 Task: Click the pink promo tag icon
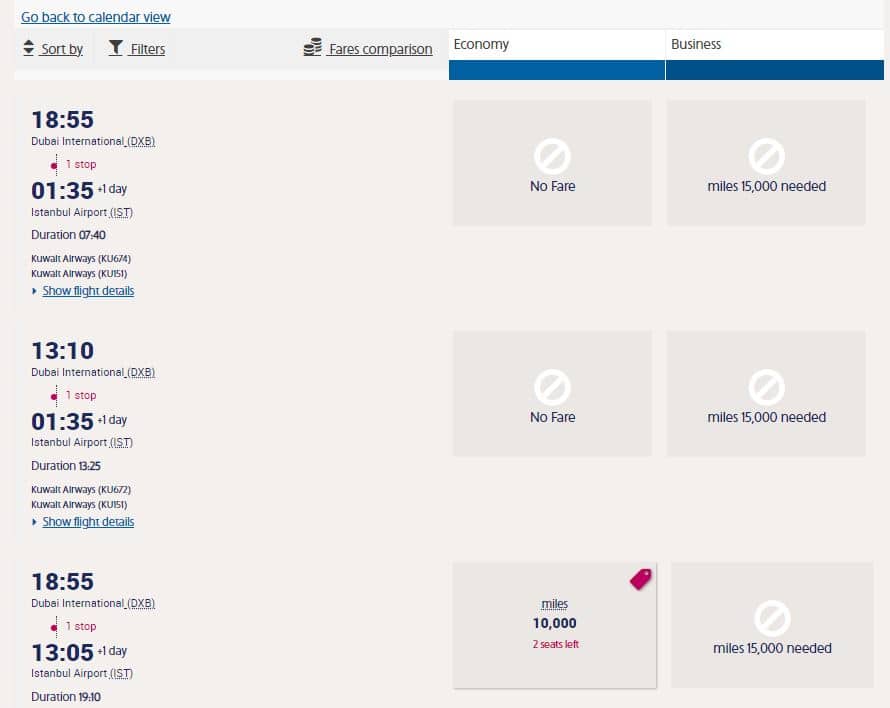pyautogui.click(x=640, y=579)
